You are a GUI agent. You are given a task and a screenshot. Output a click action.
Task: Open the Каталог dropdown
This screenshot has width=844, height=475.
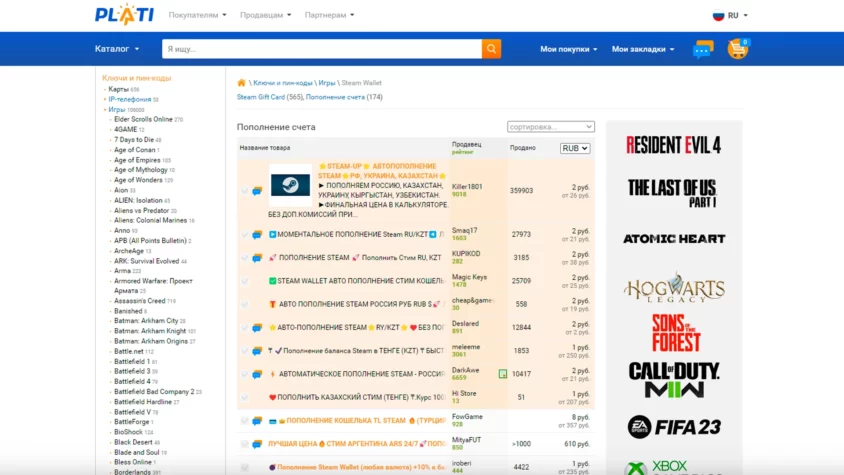[x=117, y=49]
